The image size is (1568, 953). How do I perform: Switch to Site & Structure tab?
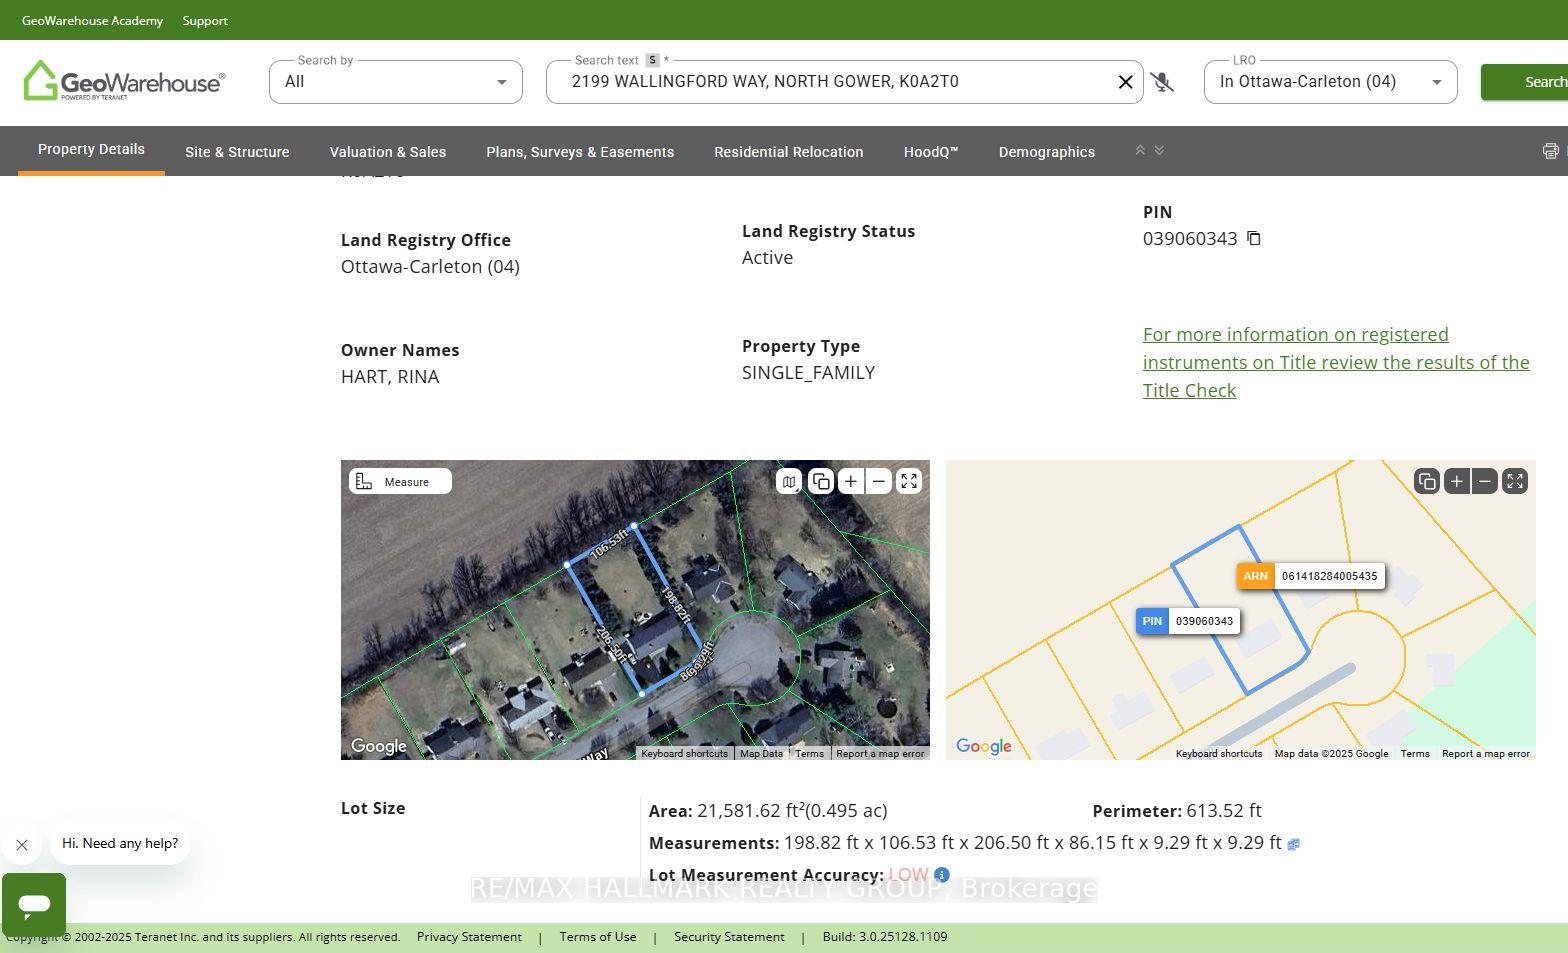237,152
